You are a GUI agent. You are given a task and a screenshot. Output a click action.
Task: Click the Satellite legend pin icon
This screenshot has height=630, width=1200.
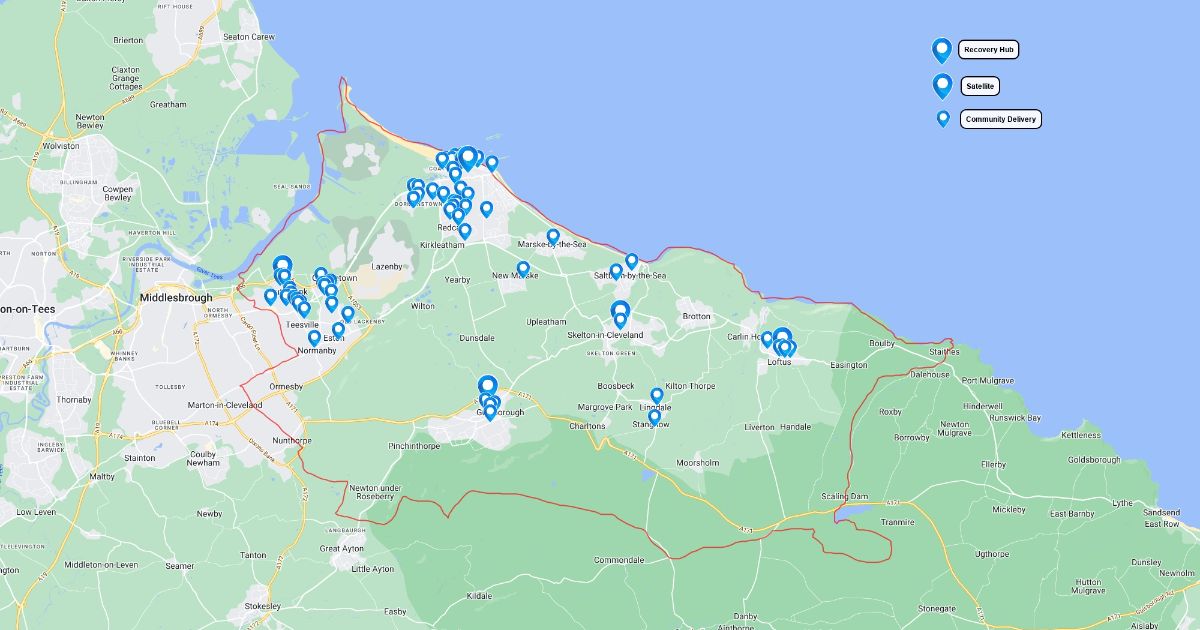942,86
